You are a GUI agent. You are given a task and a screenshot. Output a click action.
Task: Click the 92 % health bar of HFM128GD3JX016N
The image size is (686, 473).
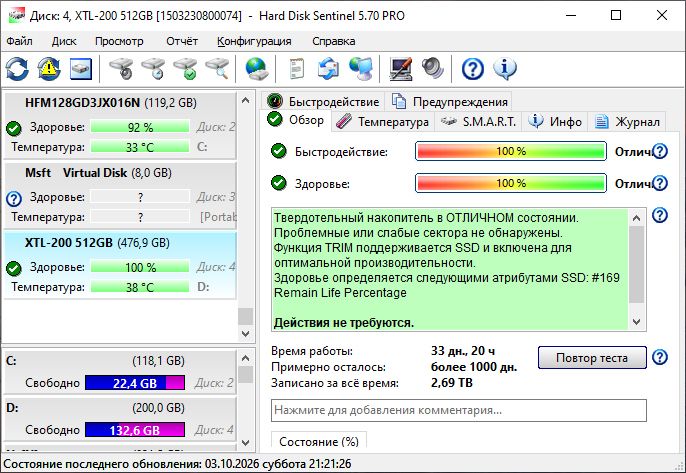[140, 127]
